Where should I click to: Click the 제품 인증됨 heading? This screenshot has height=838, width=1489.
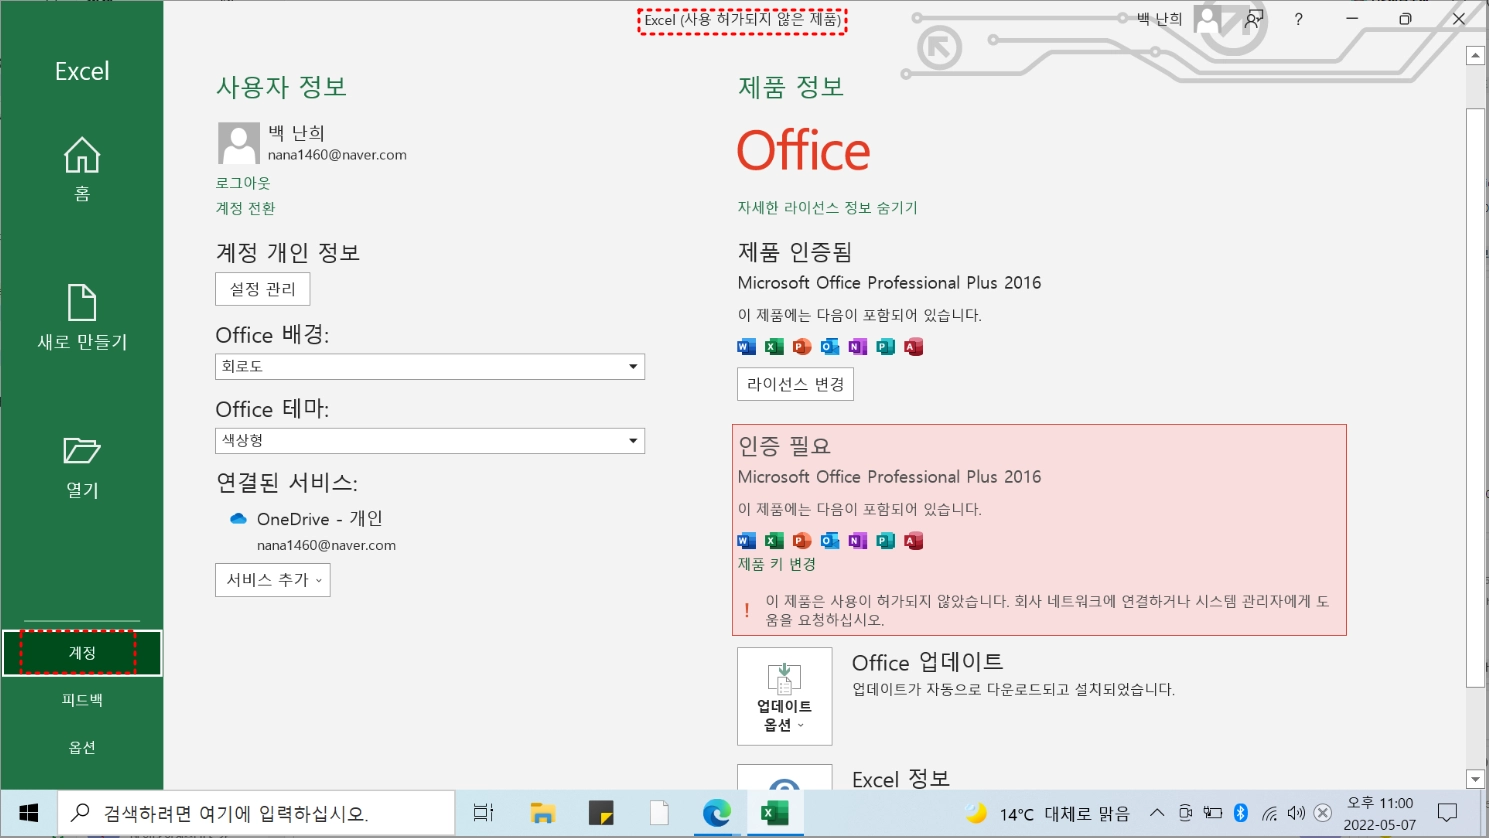point(795,252)
